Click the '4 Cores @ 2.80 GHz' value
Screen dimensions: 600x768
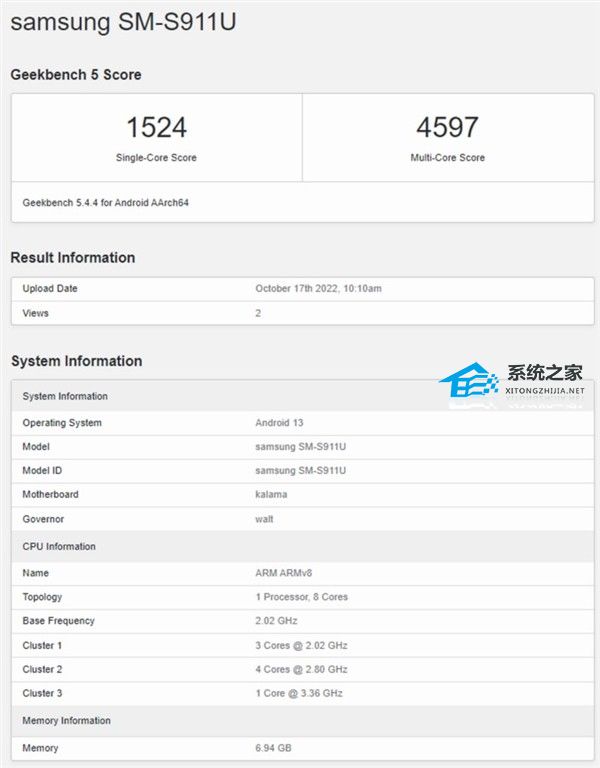(x=301, y=670)
